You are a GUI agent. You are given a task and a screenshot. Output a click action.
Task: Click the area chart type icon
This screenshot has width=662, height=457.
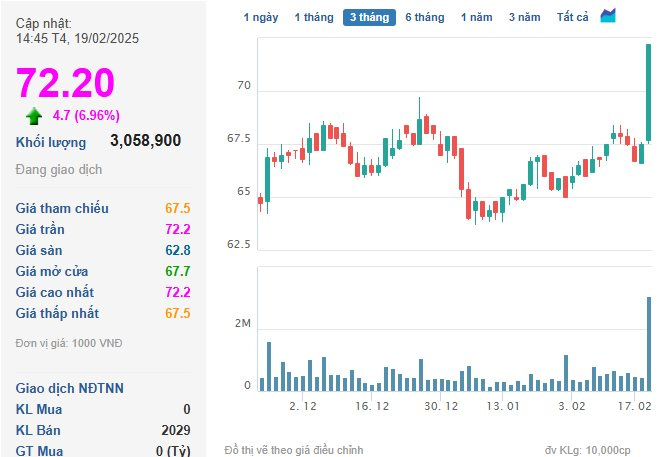[x=608, y=16]
